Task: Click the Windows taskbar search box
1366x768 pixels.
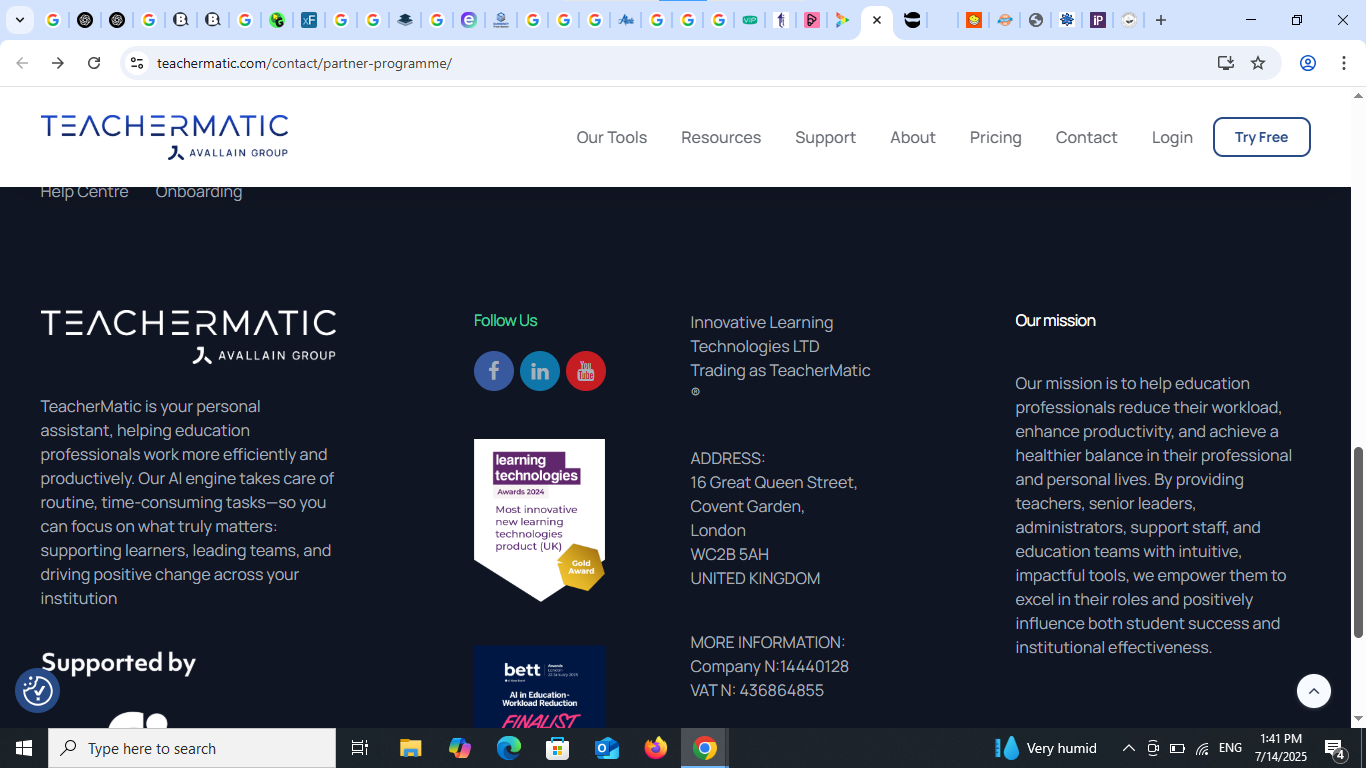Action: (192, 748)
